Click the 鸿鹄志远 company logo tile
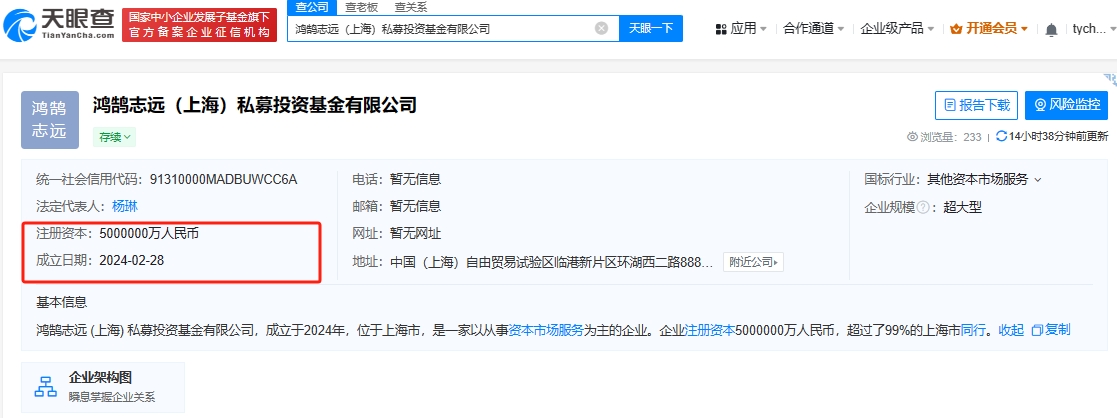The image size is (1117, 418). click(x=49, y=119)
